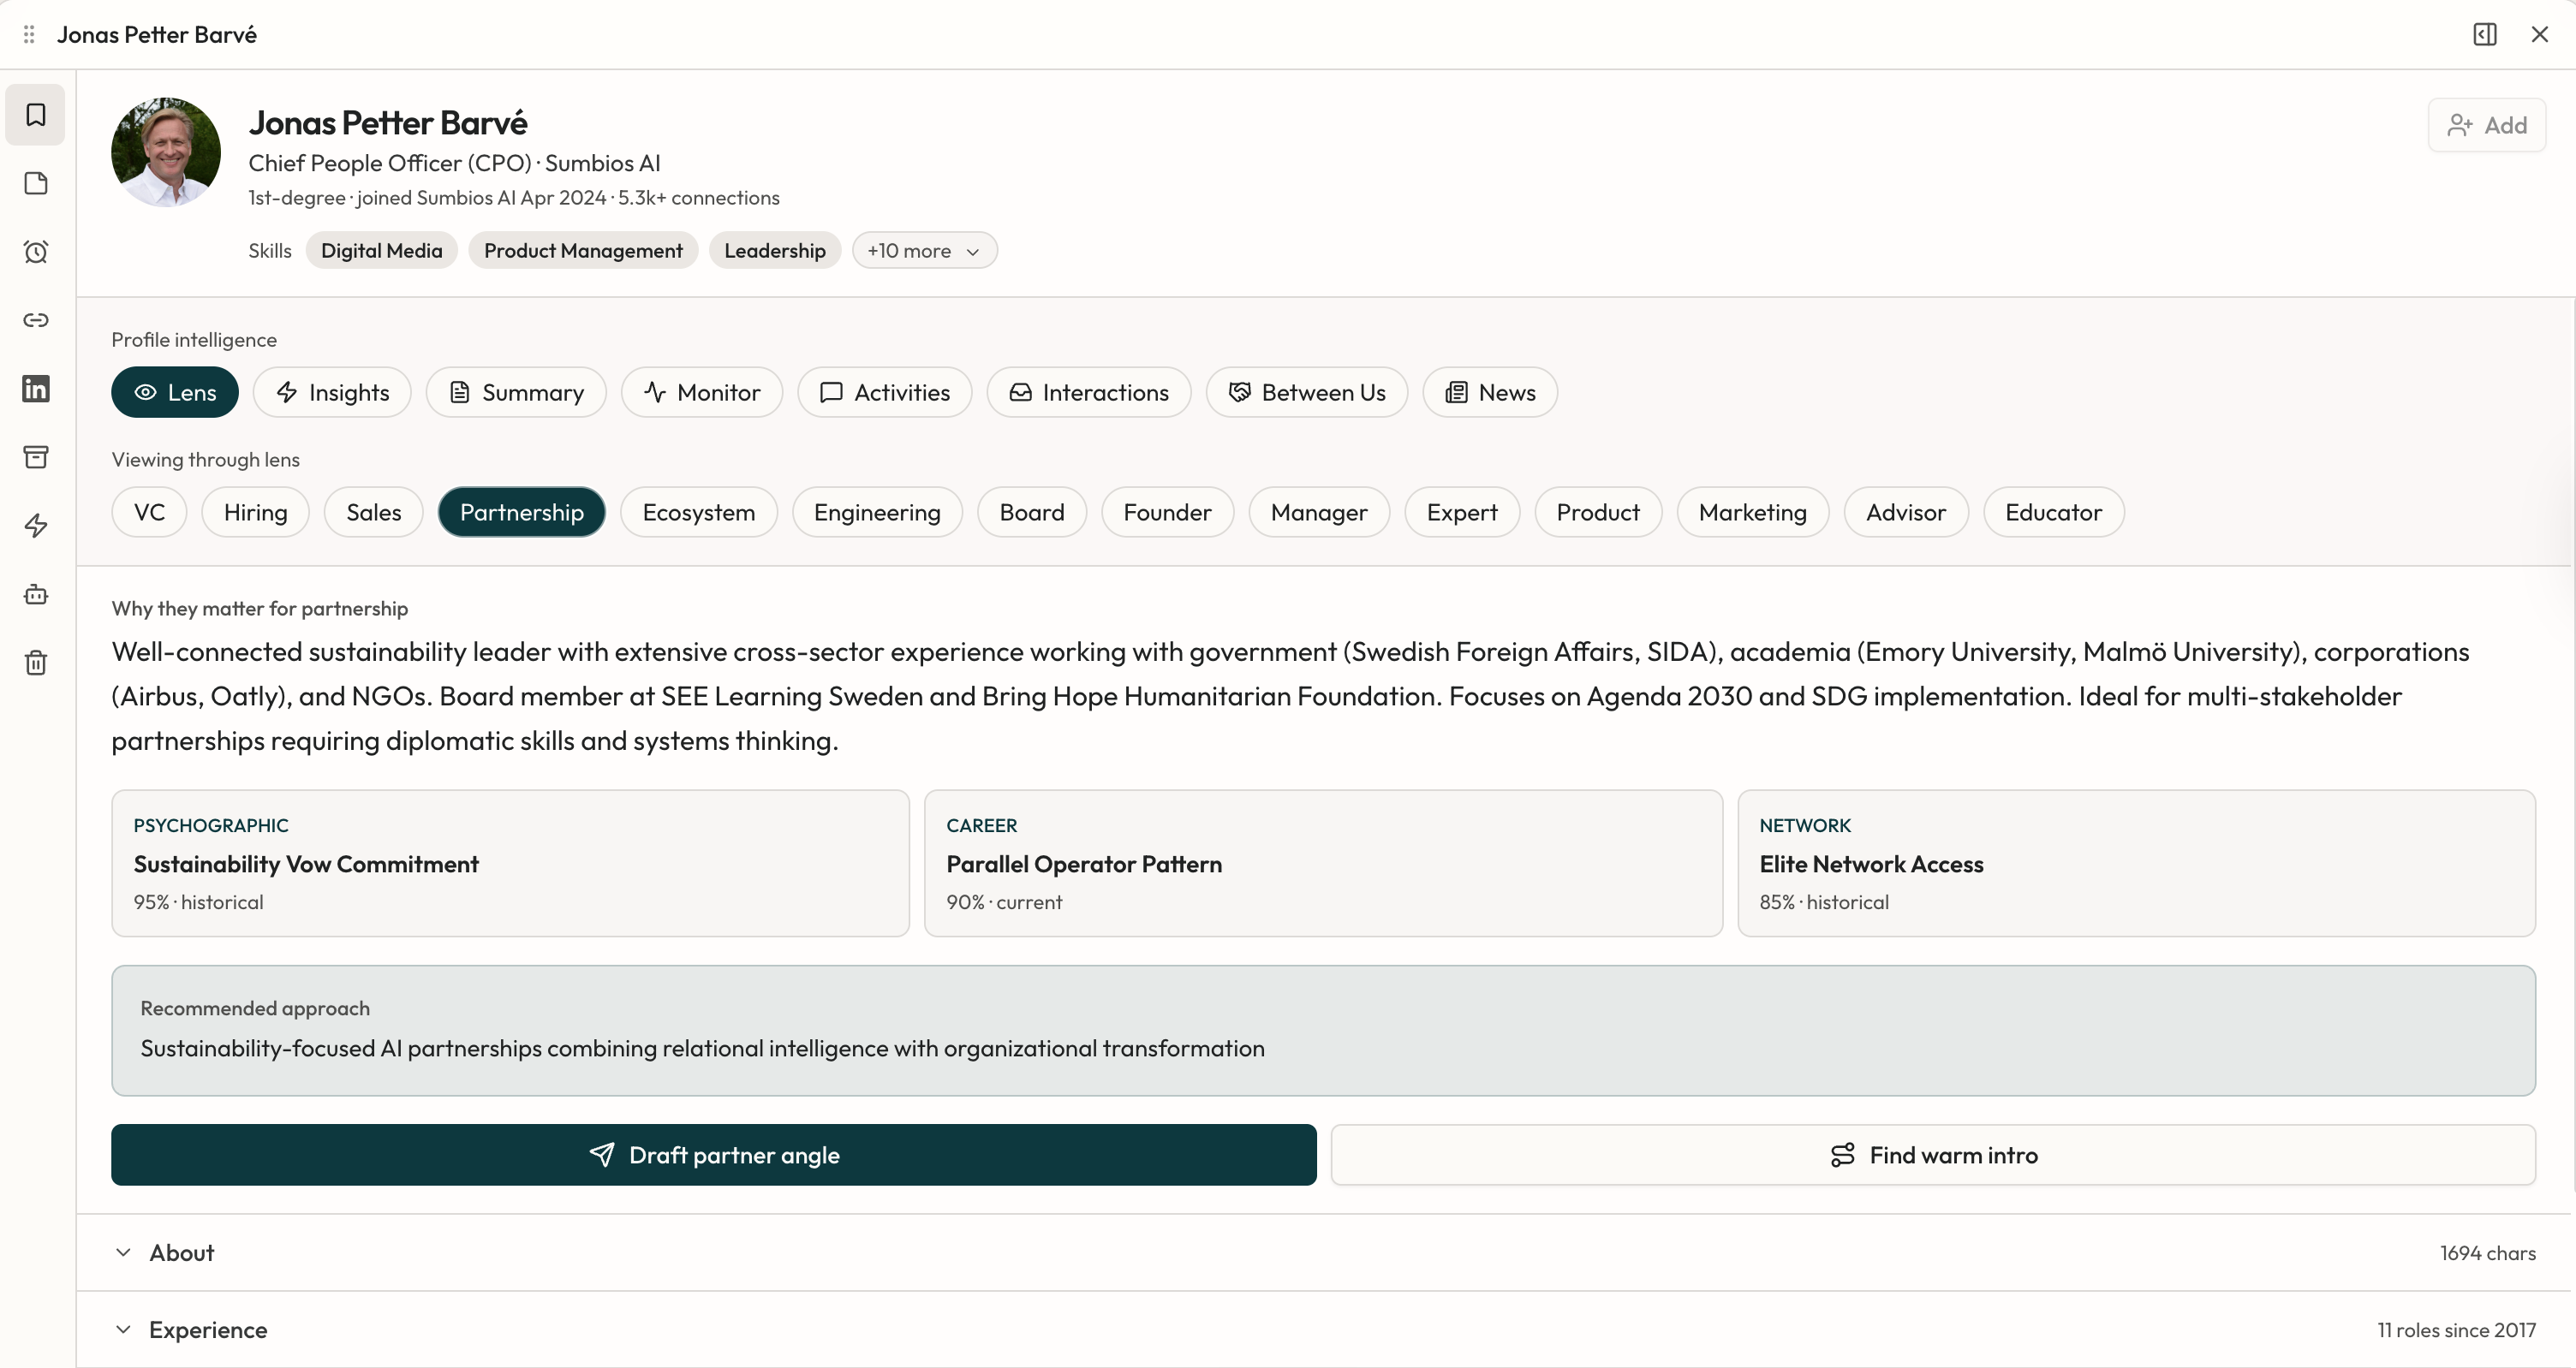Click the '5.3k+ connections' text
Screen dimensions: 2576x1368
point(698,198)
